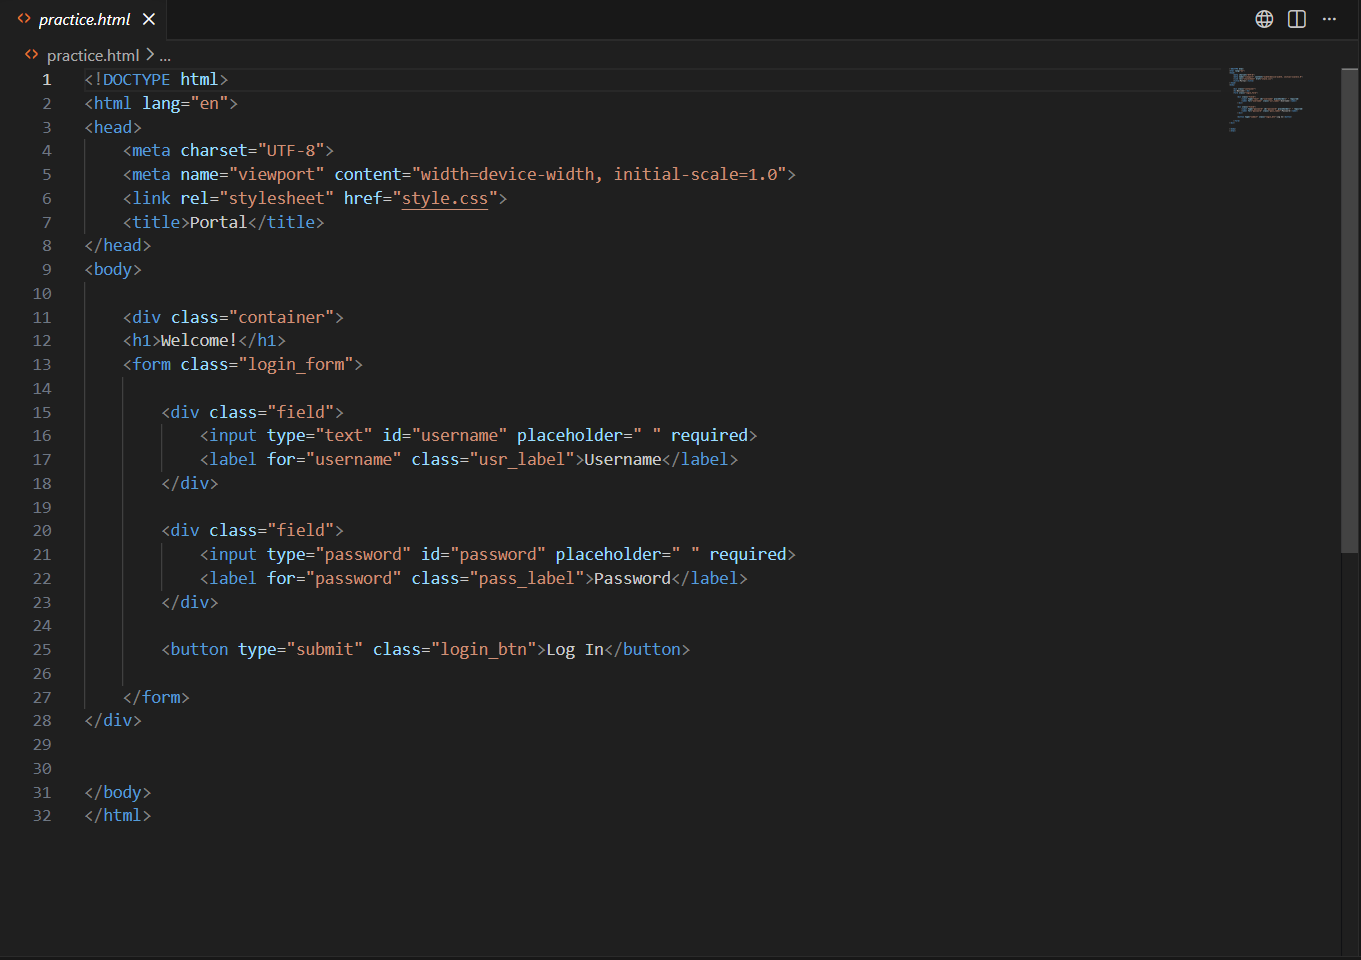Viewport: 1361px width, 960px height.
Task: Close the practice.html tab
Action: click(x=149, y=19)
